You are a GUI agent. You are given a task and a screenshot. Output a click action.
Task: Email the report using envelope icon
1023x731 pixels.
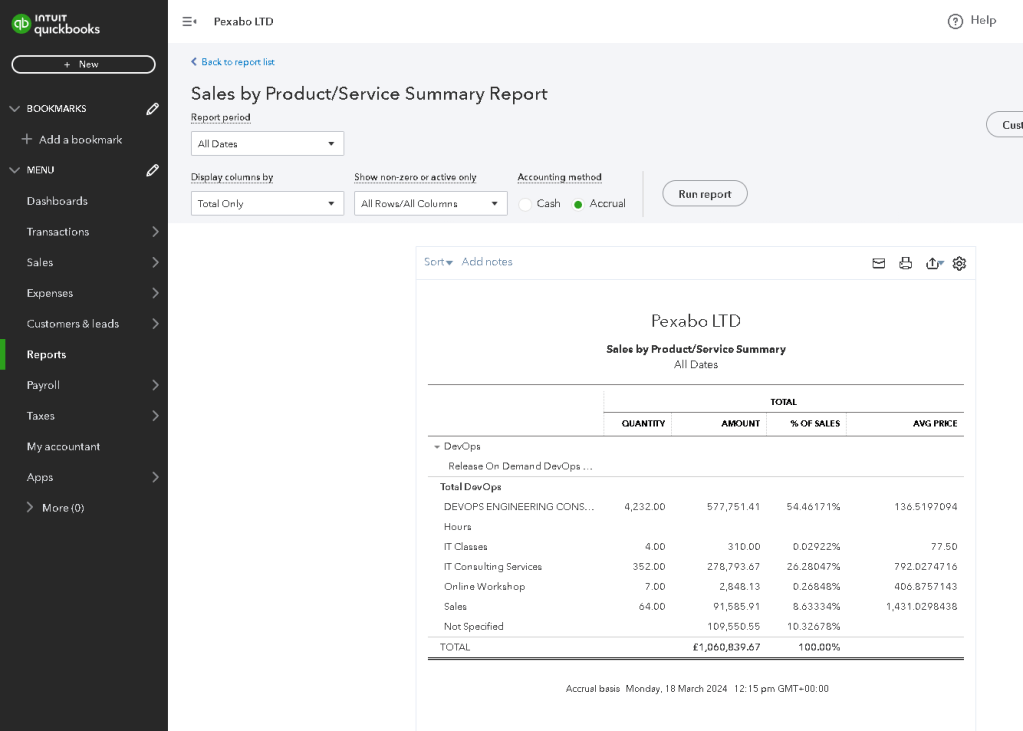point(878,263)
